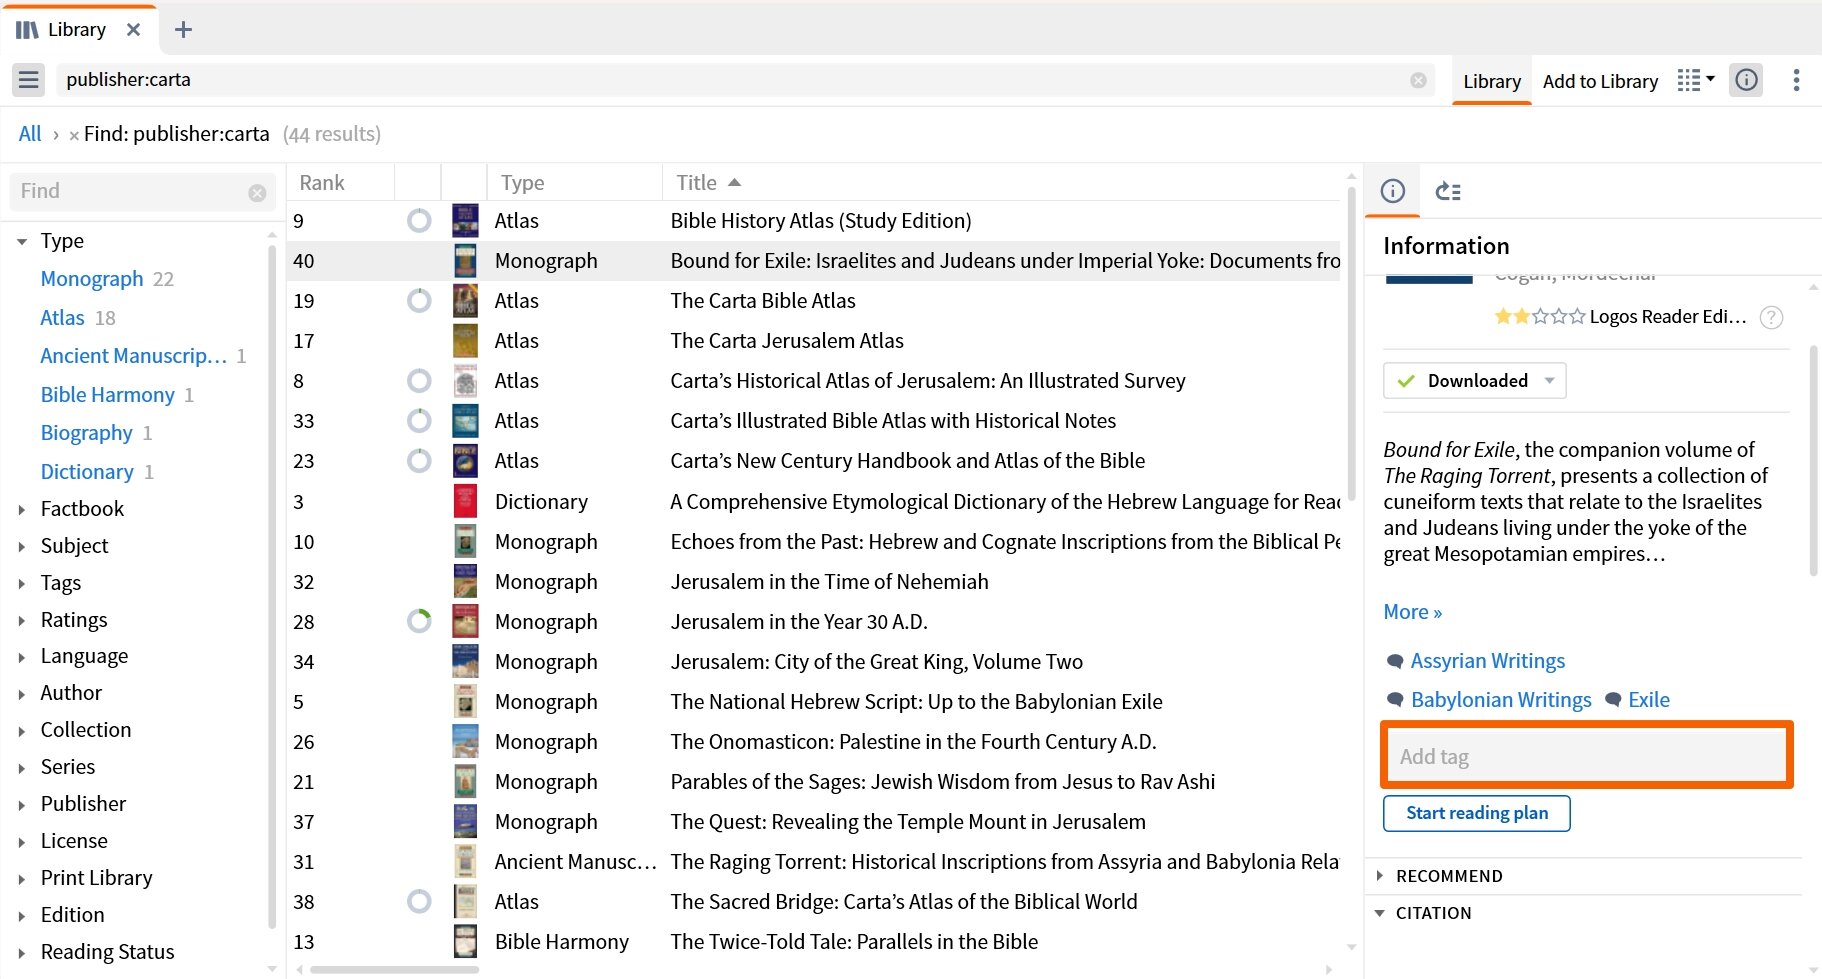Click the rating help question mark icon
Image resolution: width=1822 pixels, height=979 pixels.
(1771, 317)
